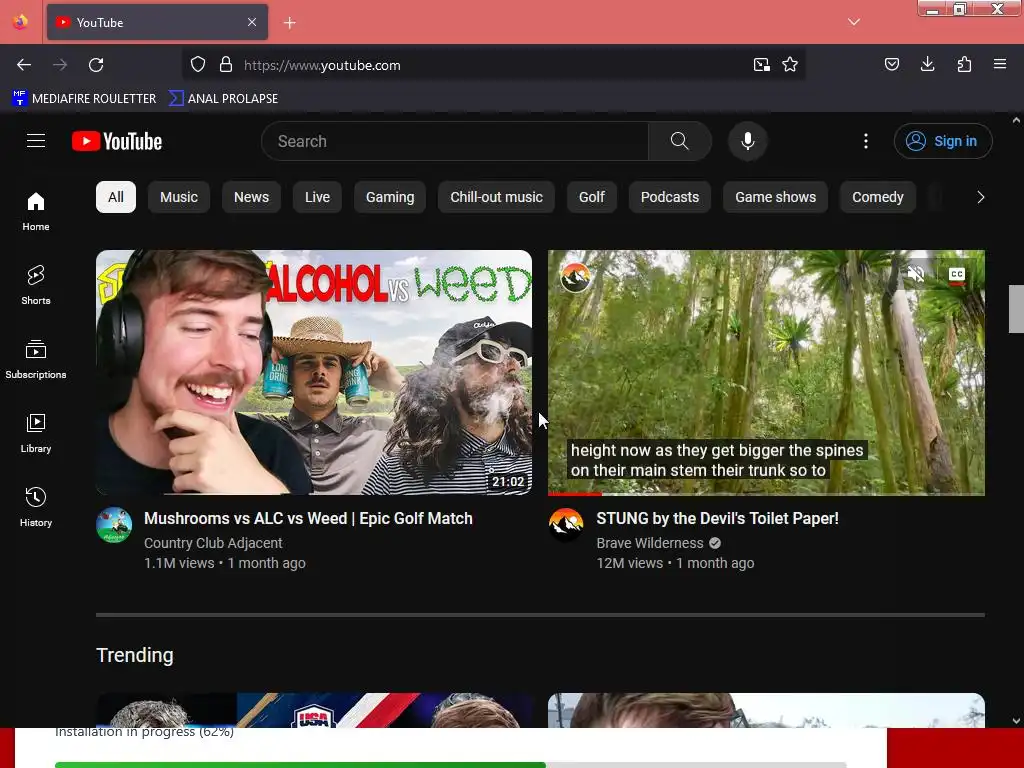Select the Chill-out music chip

point(496,197)
